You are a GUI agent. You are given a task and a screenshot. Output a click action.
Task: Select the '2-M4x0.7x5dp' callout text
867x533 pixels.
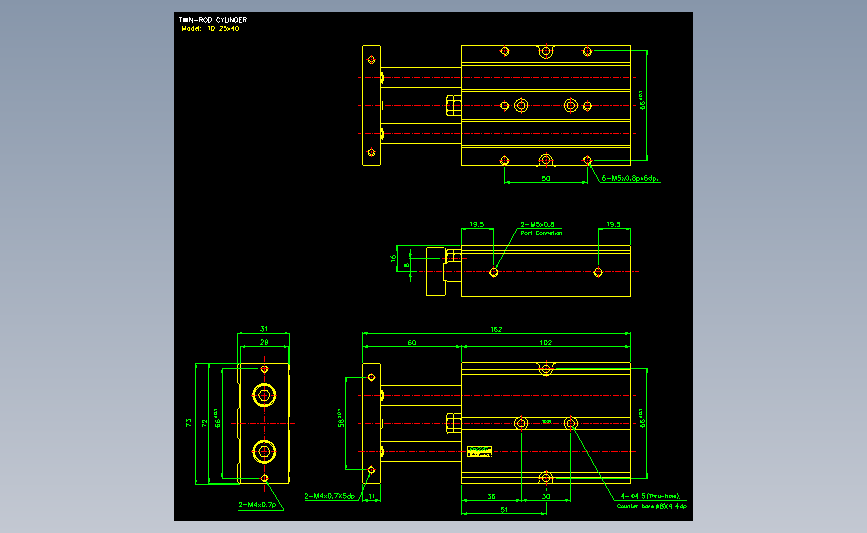point(330,497)
